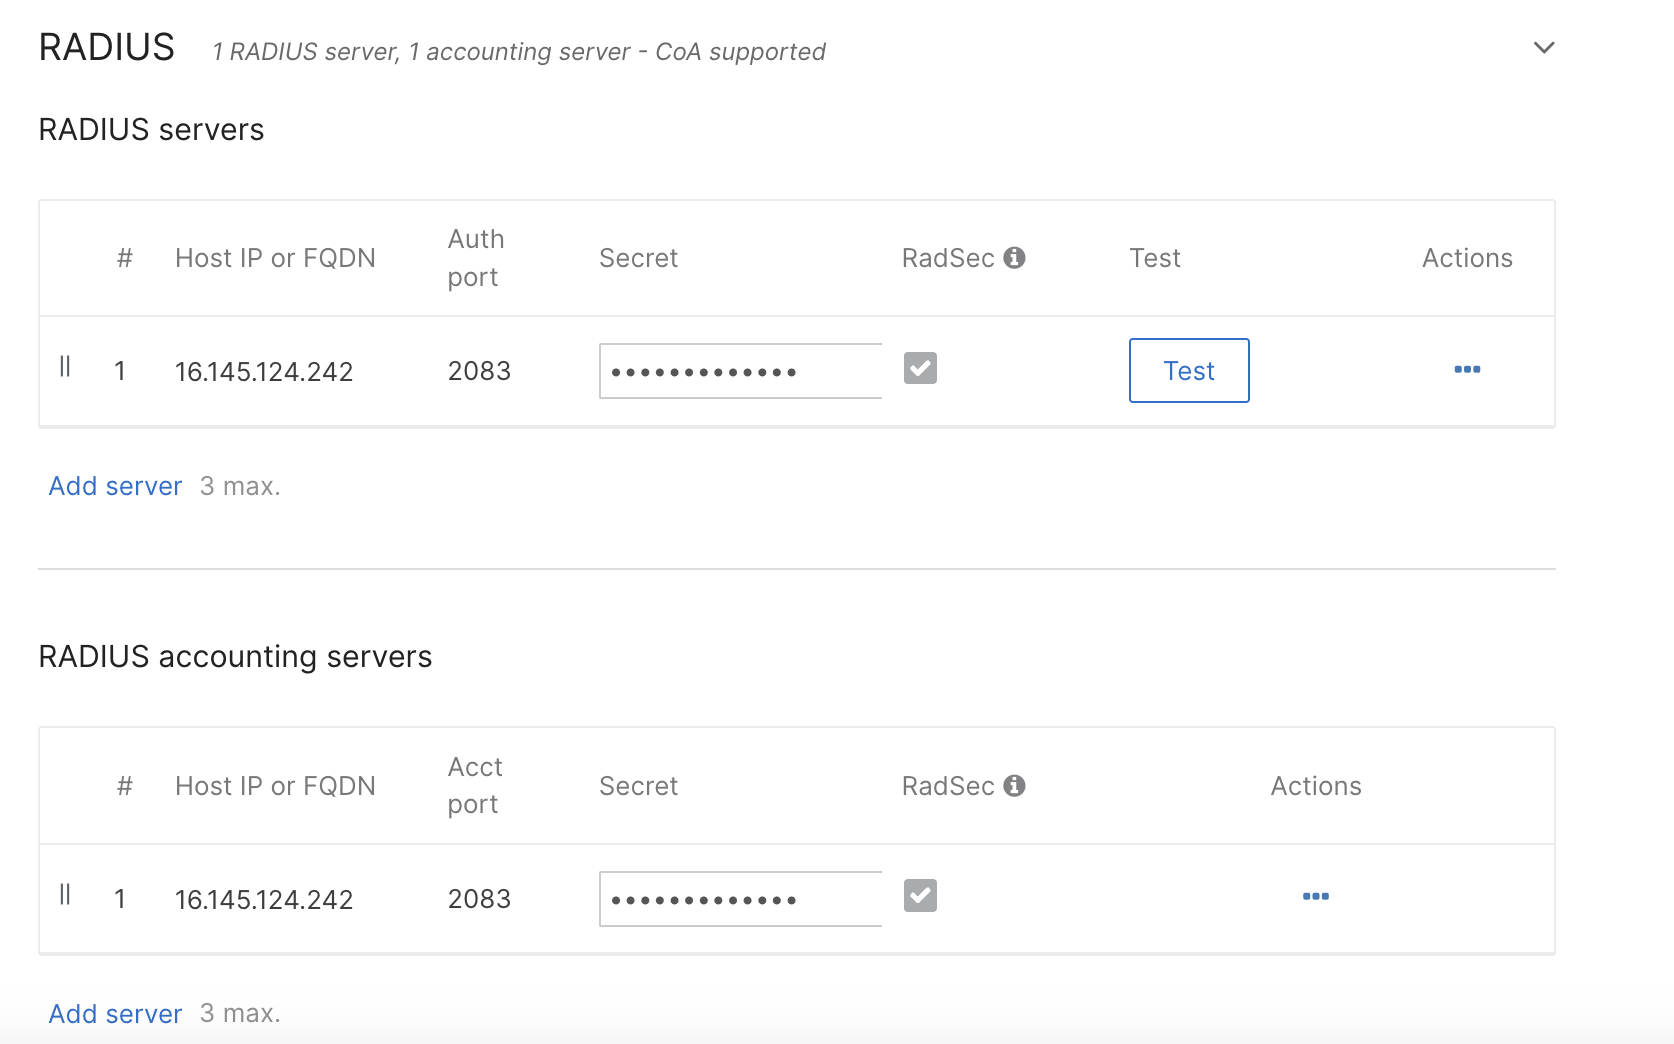Toggle RadSec checkbox for the accounting server
The image size is (1674, 1044).
pos(920,896)
